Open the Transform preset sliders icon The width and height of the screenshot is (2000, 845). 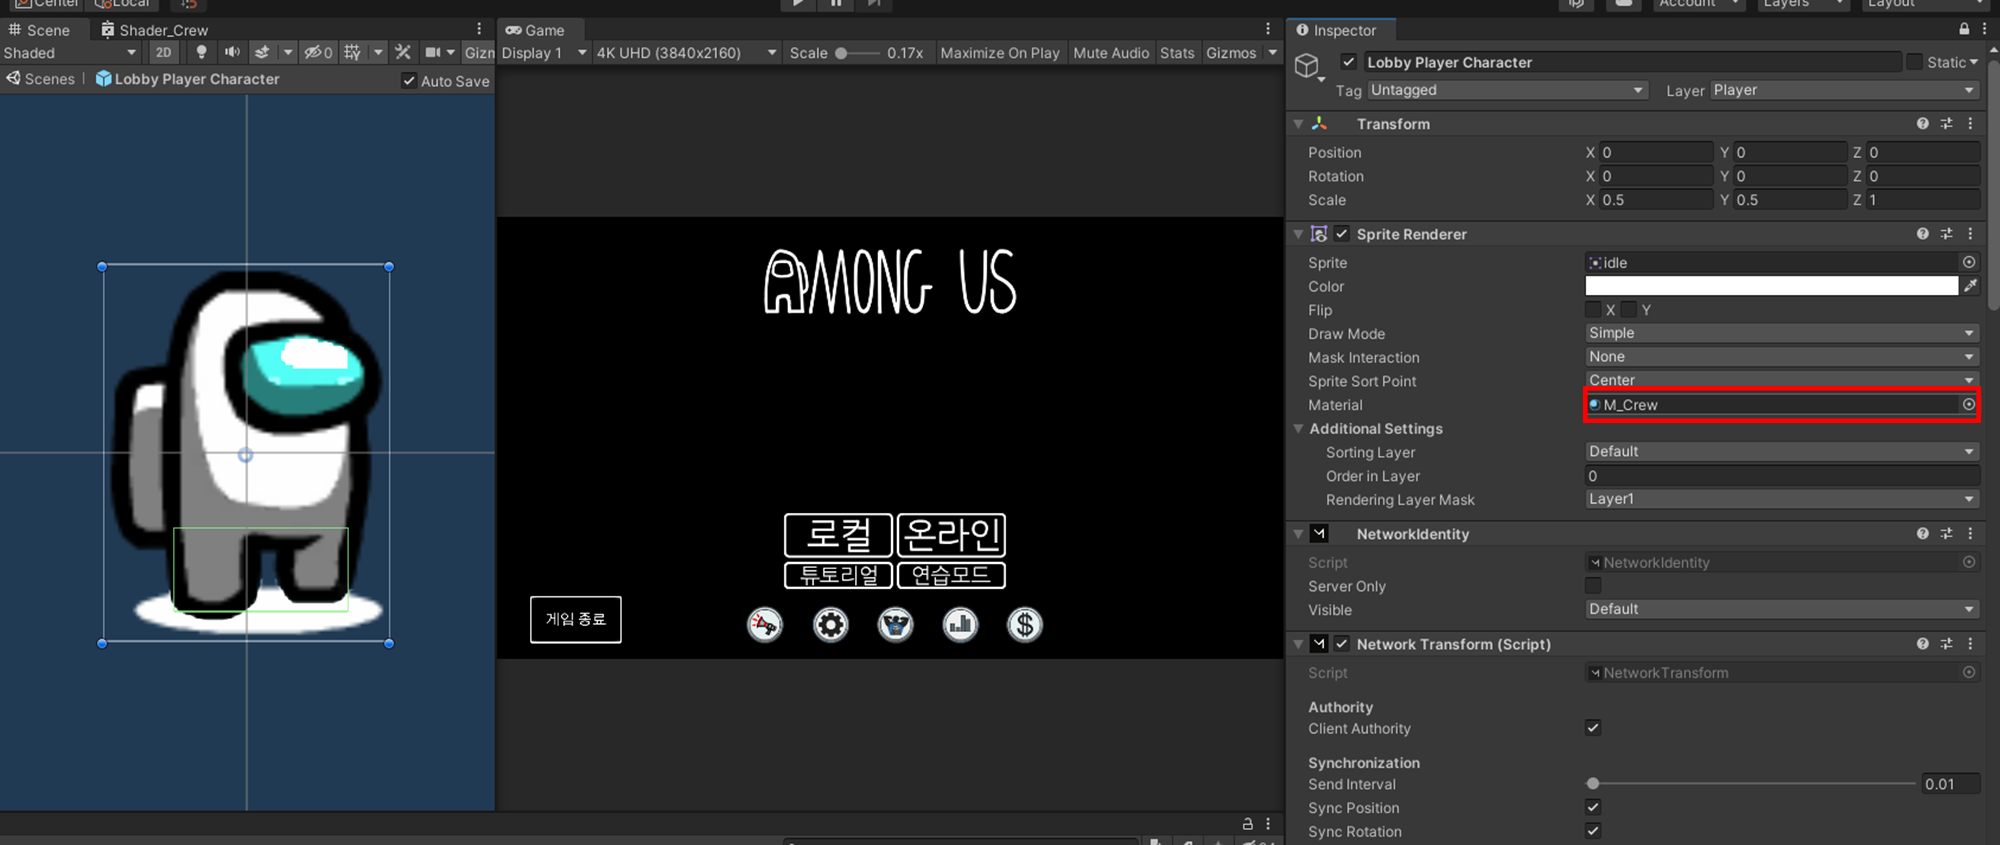[x=1946, y=123]
